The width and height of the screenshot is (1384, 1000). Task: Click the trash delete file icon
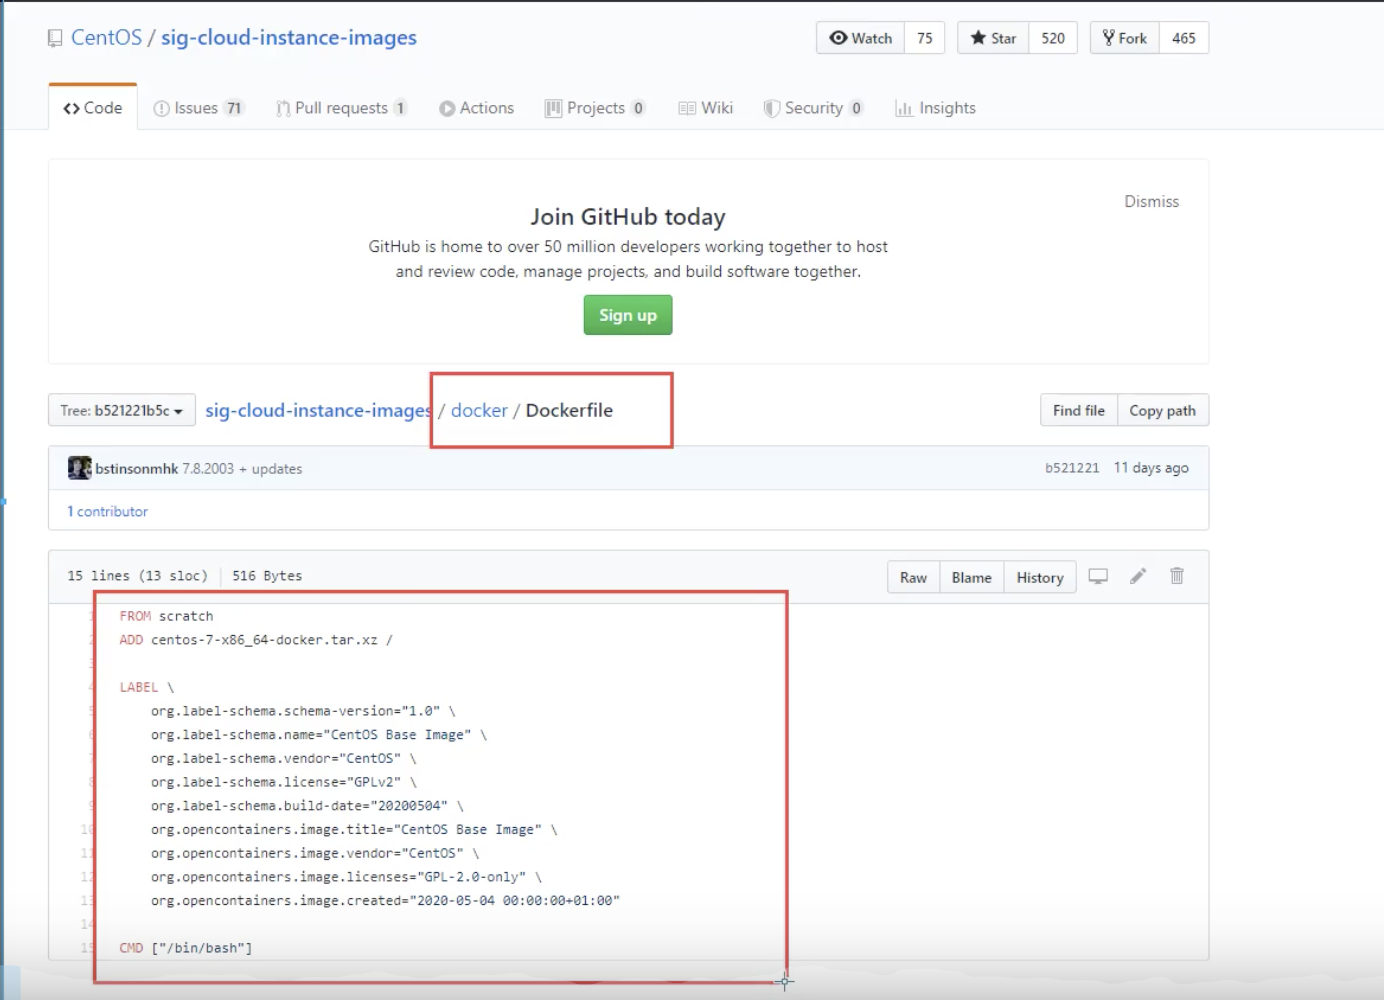1177,576
